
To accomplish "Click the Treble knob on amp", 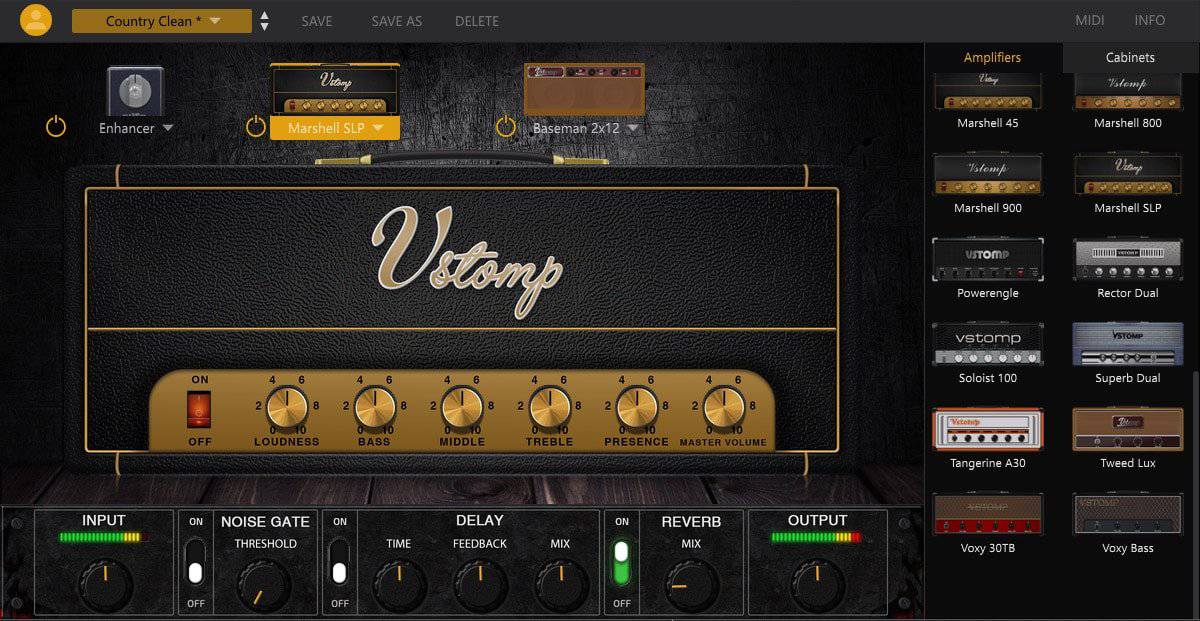I will coord(549,408).
